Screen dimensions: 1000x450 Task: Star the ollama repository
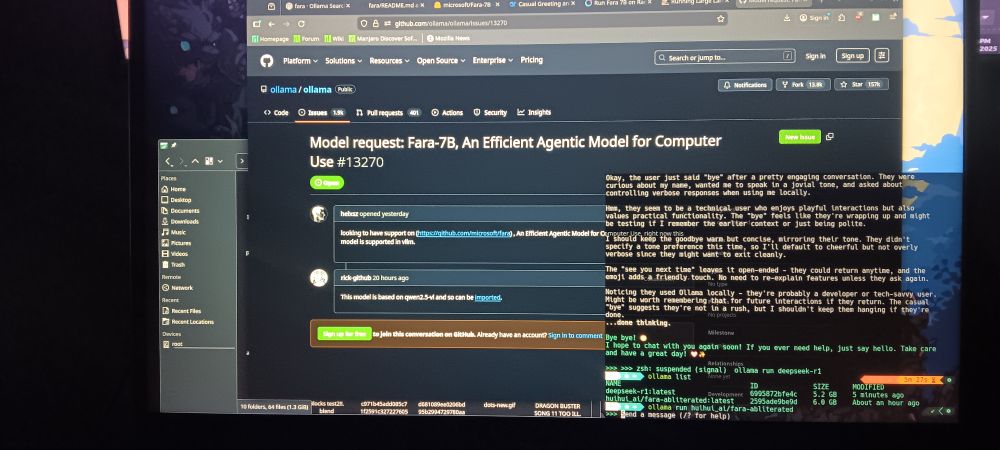point(861,84)
